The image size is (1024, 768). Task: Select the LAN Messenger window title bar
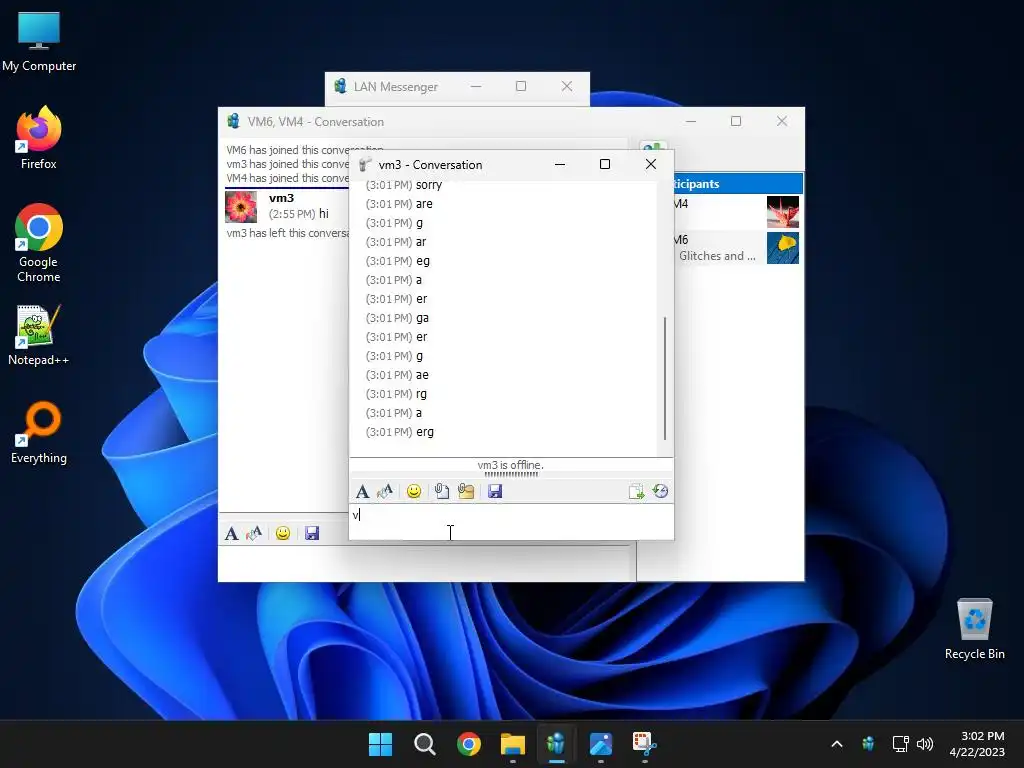457,86
